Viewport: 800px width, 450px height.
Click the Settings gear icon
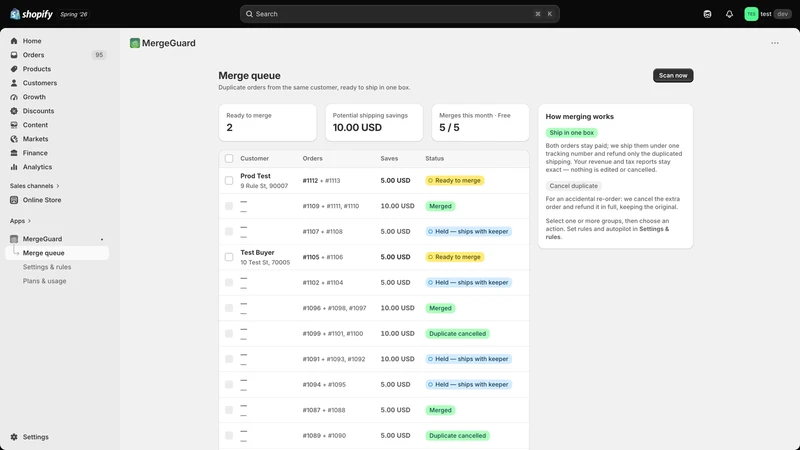[x=14, y=437]
